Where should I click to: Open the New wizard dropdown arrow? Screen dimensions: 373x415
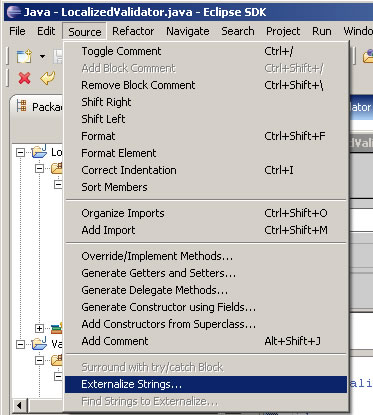point(42,56)
